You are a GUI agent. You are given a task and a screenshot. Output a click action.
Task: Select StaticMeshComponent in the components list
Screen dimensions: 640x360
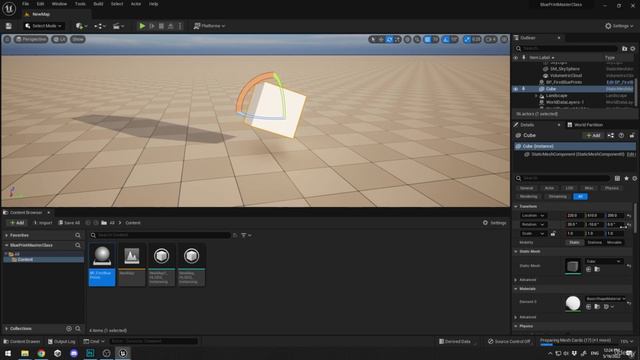click(x=578, y=154)
